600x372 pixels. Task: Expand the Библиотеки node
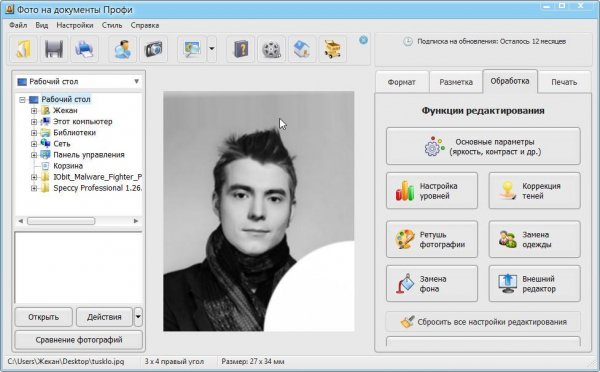click(x=34, y=133)
